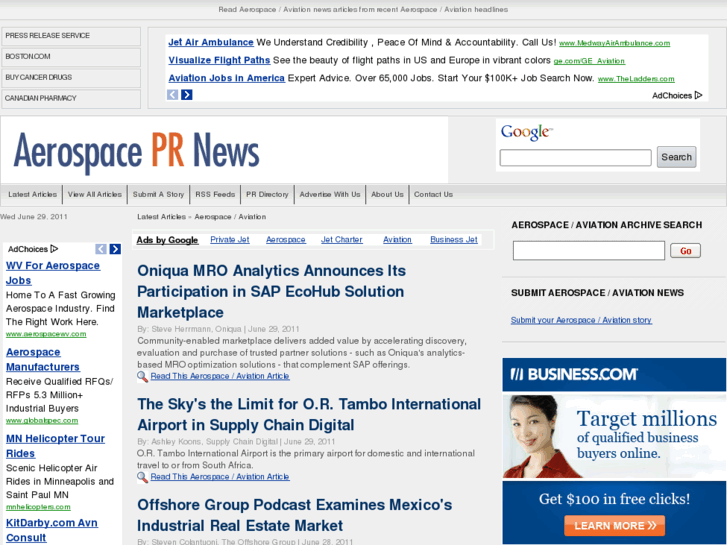Viewport: 727px width, 545px height.
Task: Click Read This Article link under O.R. Tambo story
Action: (220, 477)
